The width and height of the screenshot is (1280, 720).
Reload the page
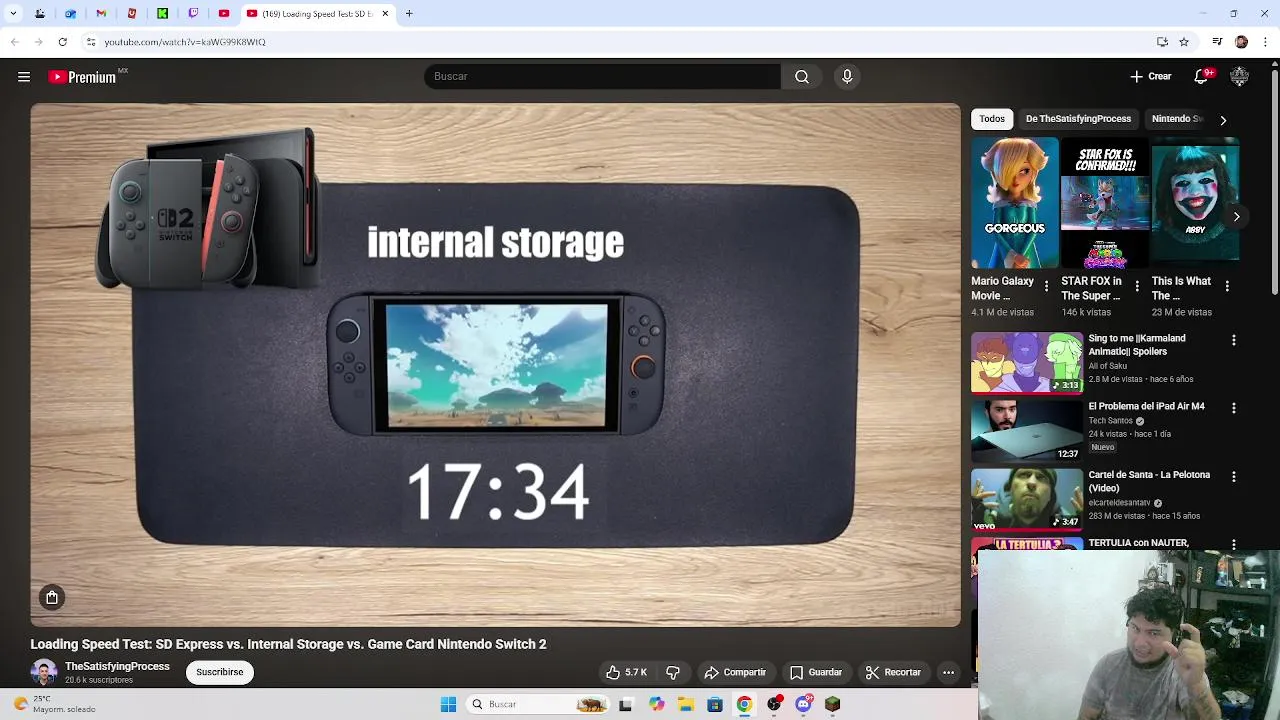point(62,42)
